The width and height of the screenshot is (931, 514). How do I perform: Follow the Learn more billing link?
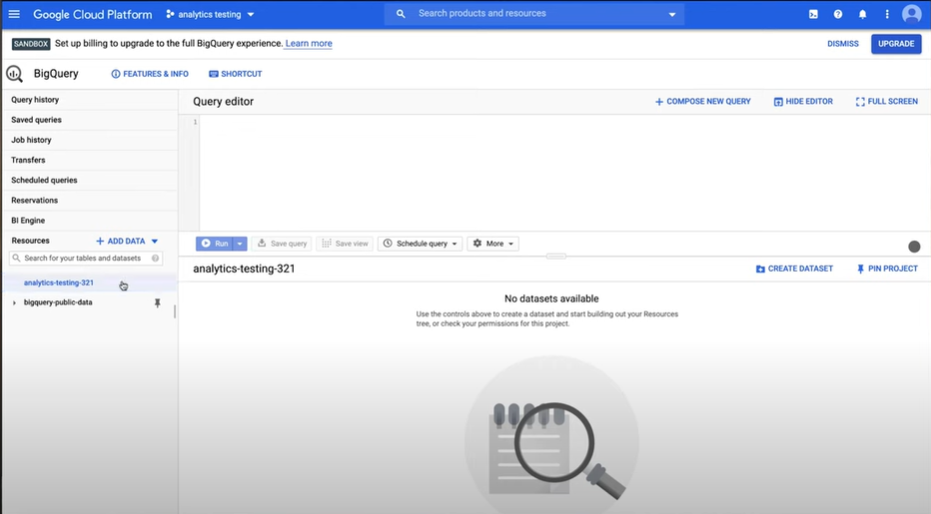pos(309,43)
